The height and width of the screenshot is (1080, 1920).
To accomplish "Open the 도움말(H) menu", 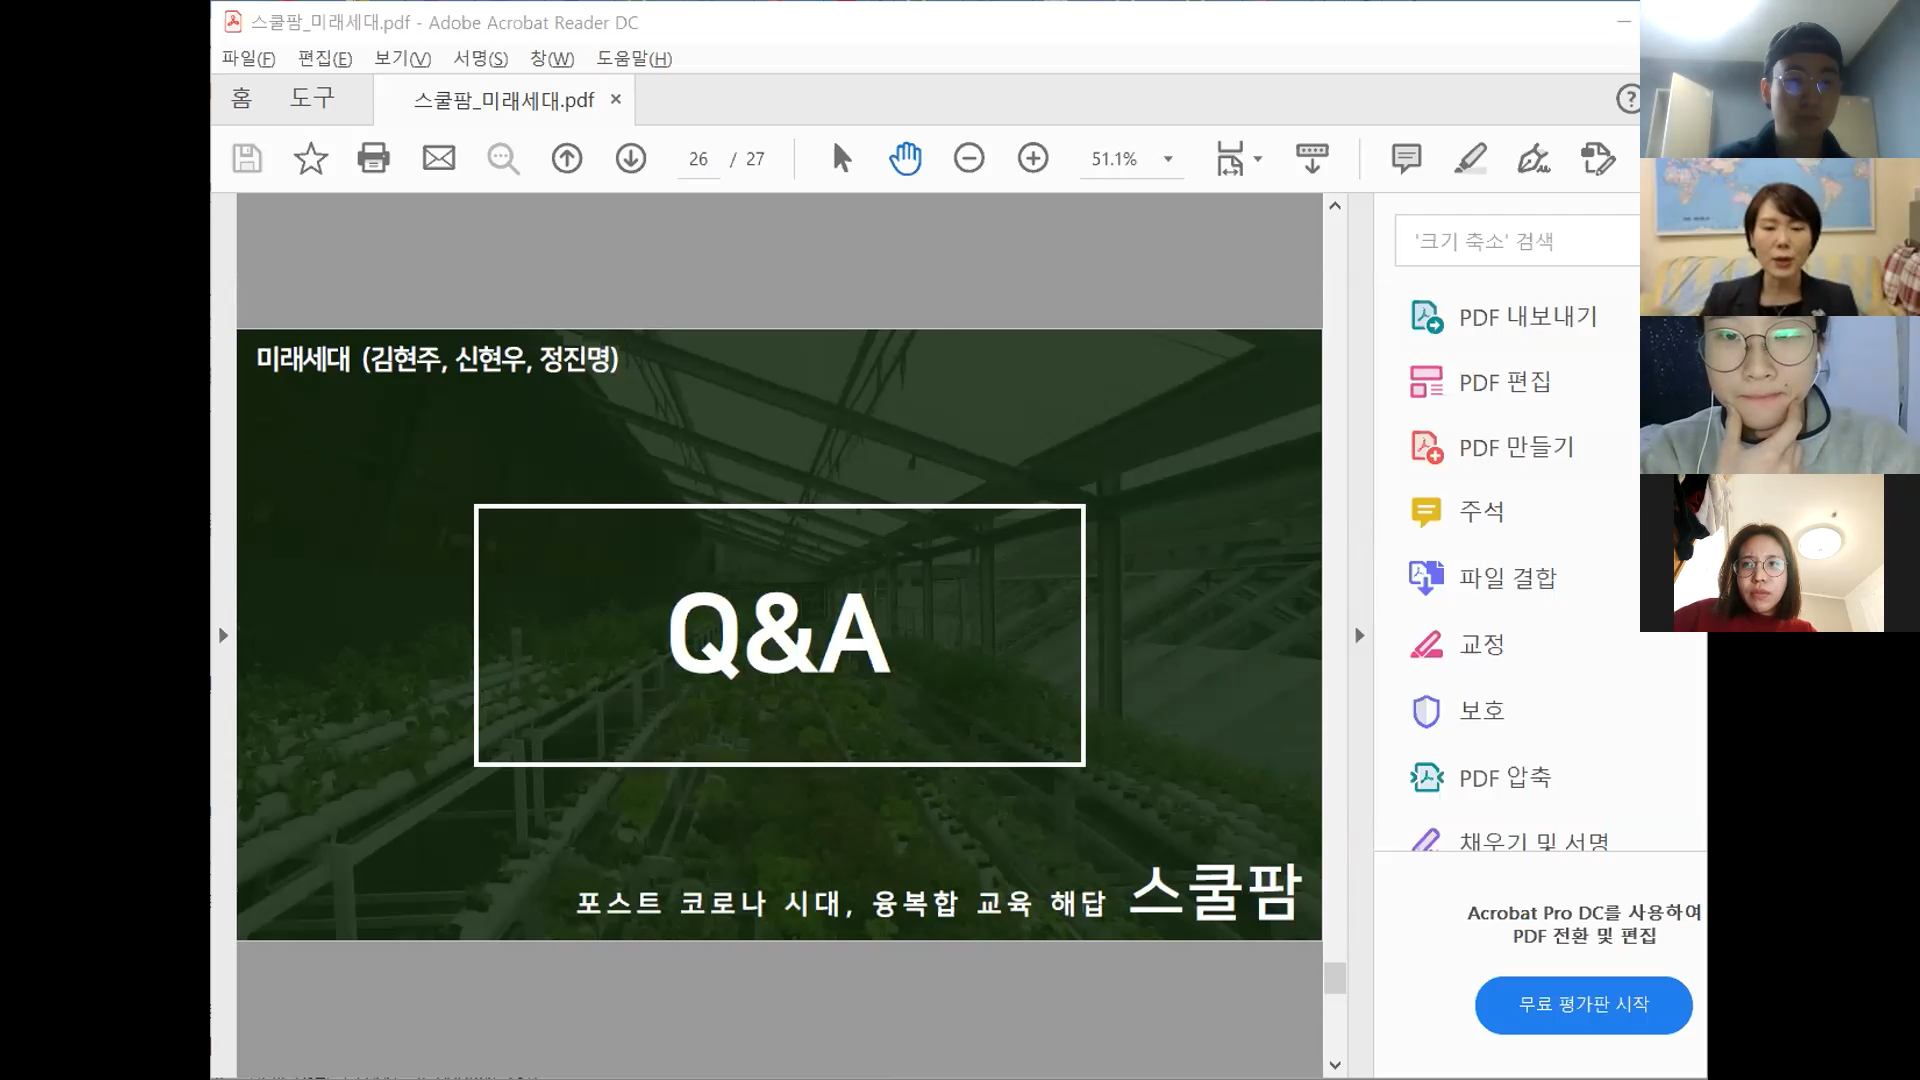I will [x=634, y=59].
